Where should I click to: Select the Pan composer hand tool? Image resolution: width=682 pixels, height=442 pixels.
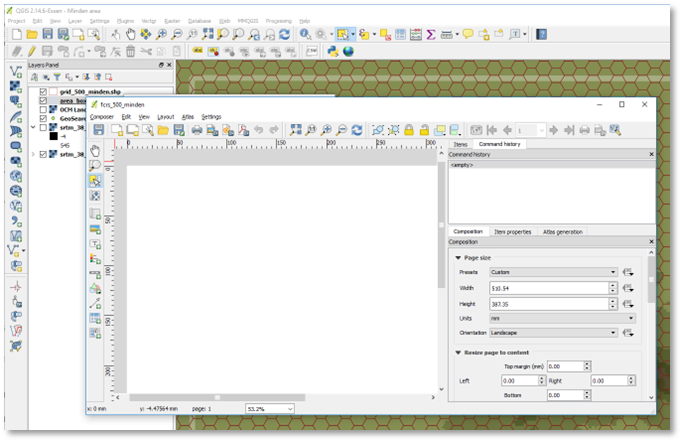[x=95, y=151]
